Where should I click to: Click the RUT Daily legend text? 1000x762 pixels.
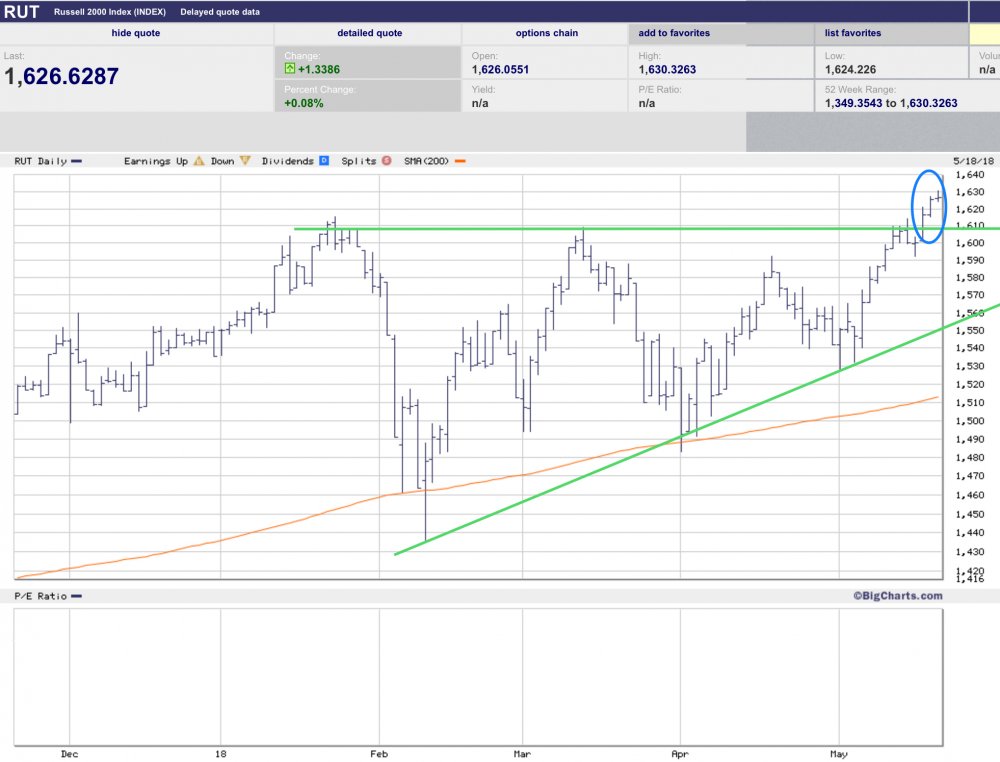pos(41,161)
